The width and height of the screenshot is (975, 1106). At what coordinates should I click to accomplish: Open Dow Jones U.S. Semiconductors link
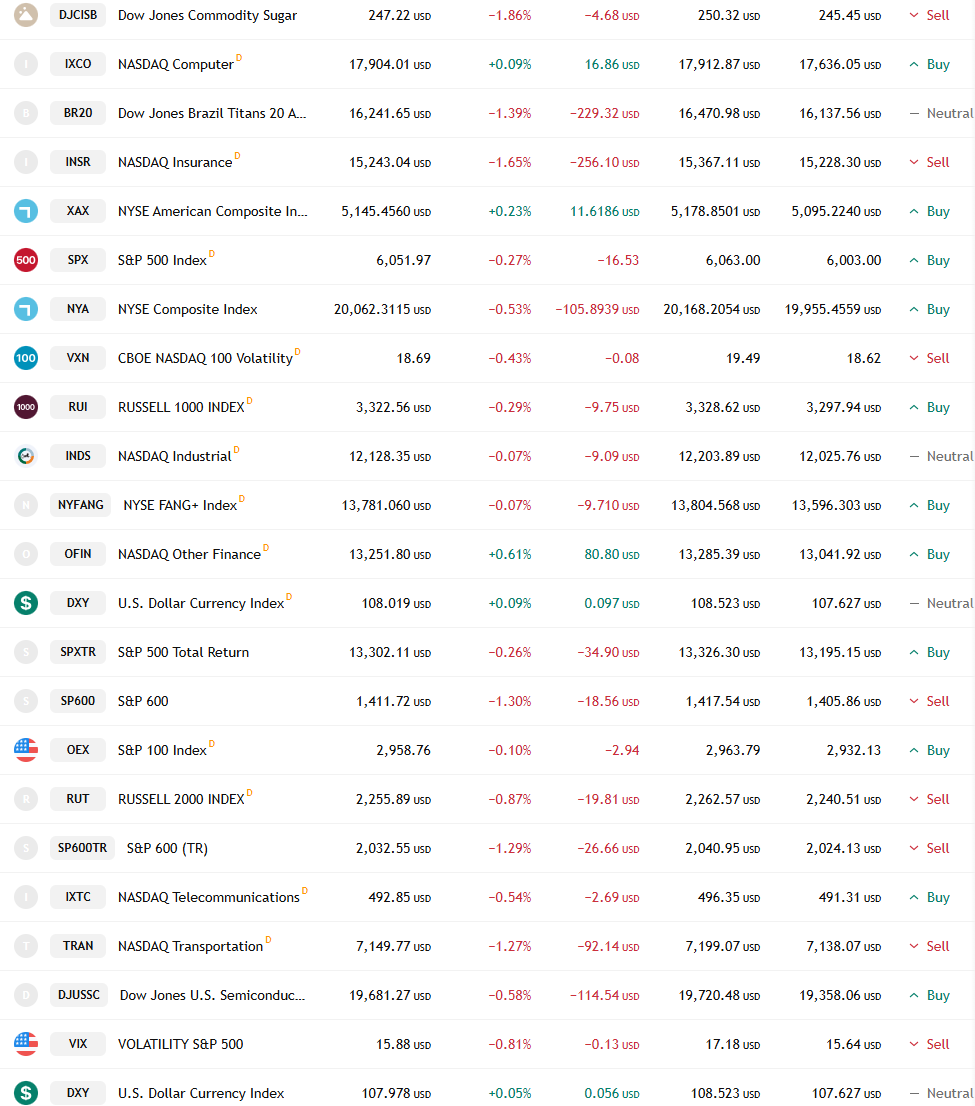pyautogui.click(x=212, y=995)
